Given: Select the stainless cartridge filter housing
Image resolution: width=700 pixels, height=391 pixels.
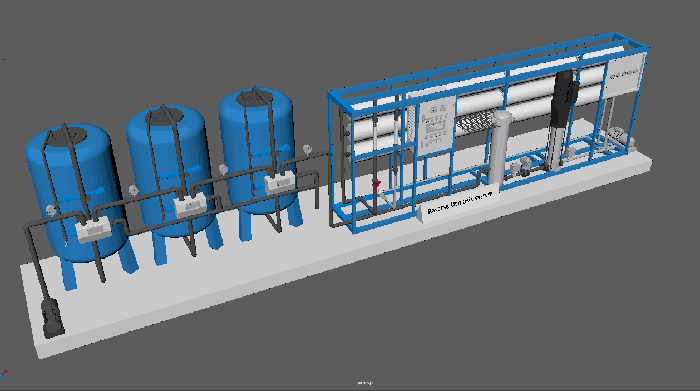Looking at the screenshot, I should (x=500, y=146).
